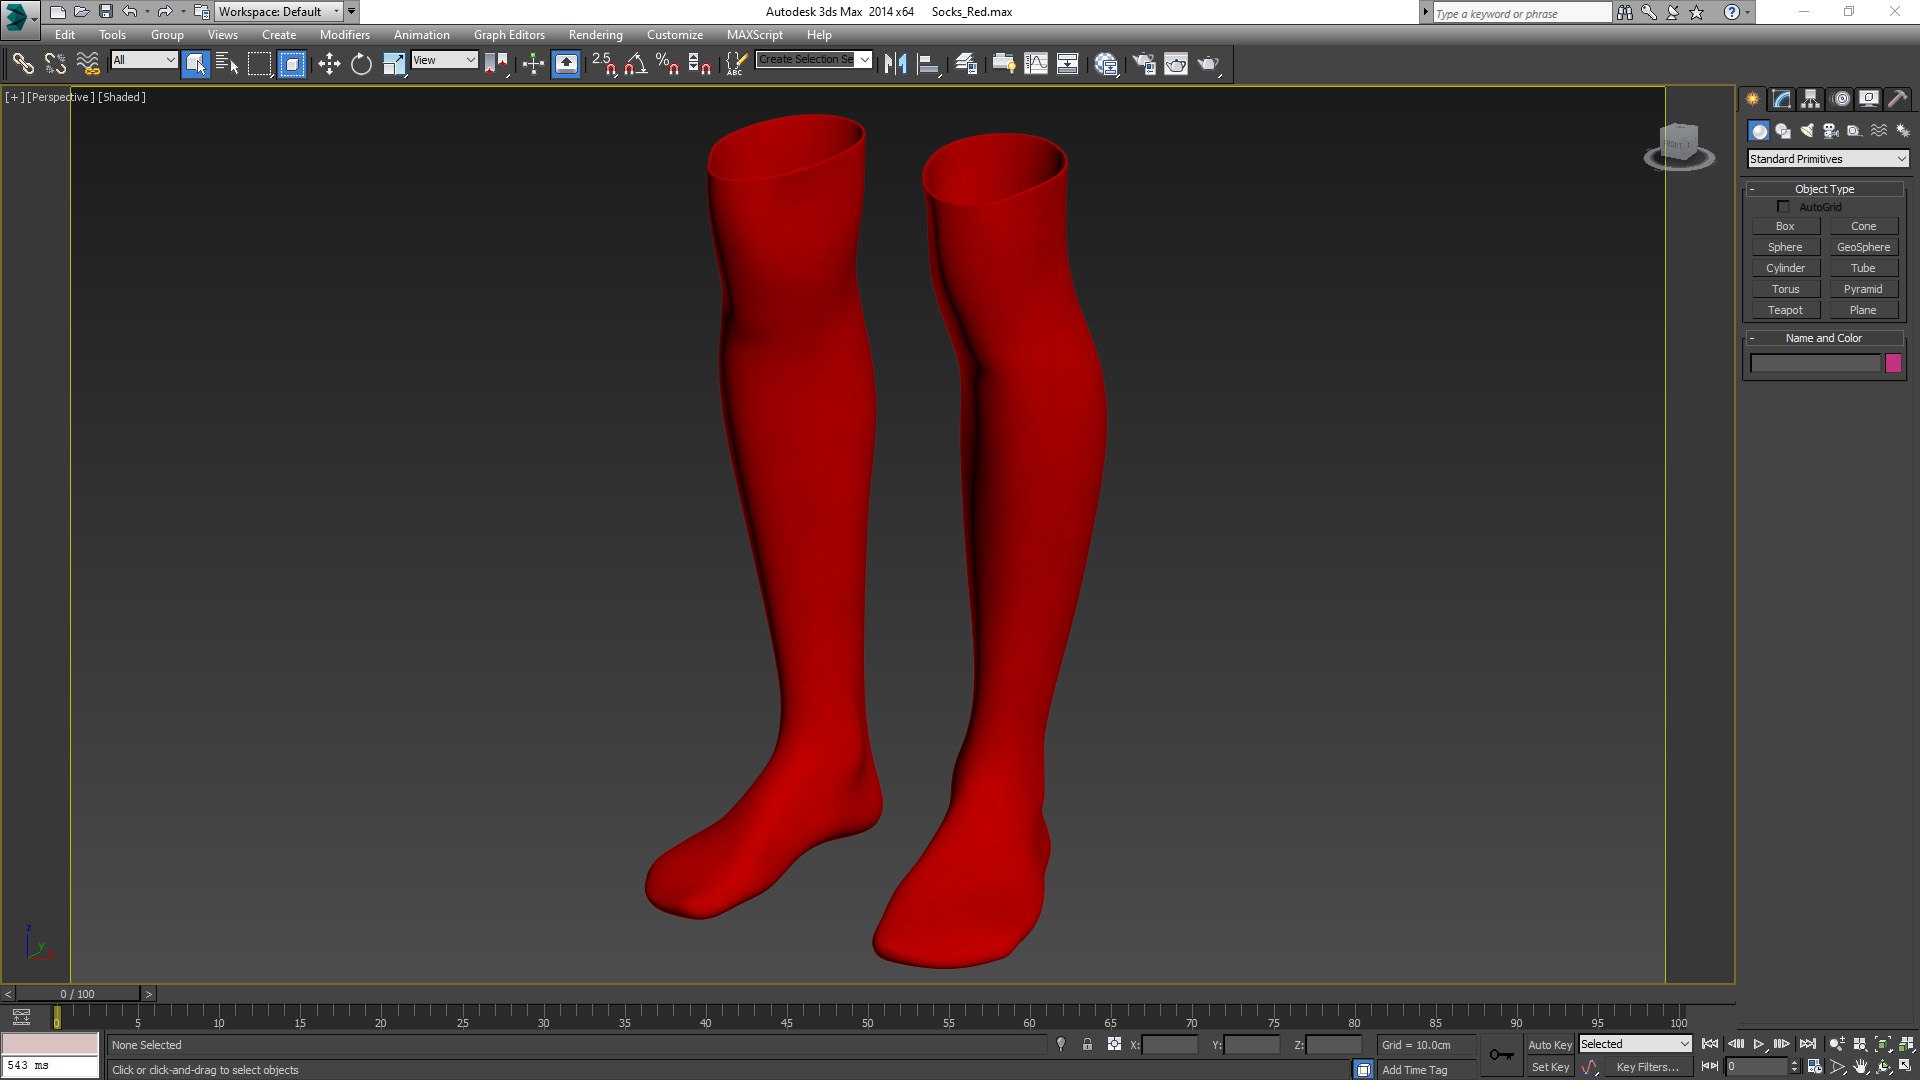1920x1080 pixels.
Task: Select Lights category in Create panel
Action: [x=1806, y=131]
